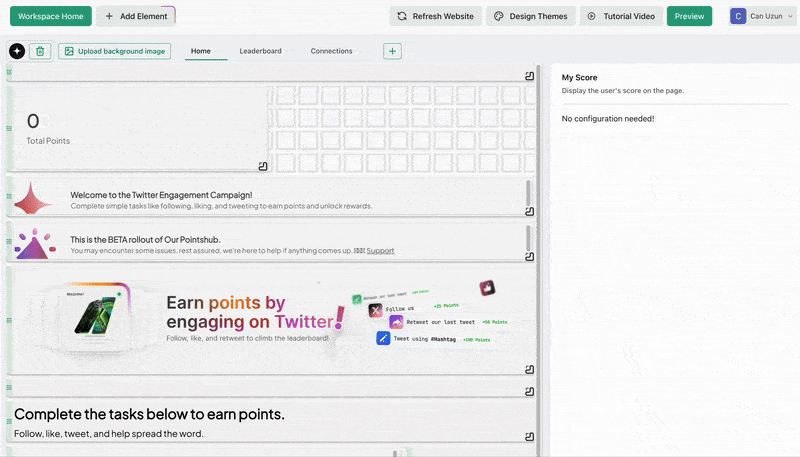Image resolution: width=800 pixels, height=457 pixels.
Task: Open the Can Uzun account dropdown
Action: pos(763,16)
